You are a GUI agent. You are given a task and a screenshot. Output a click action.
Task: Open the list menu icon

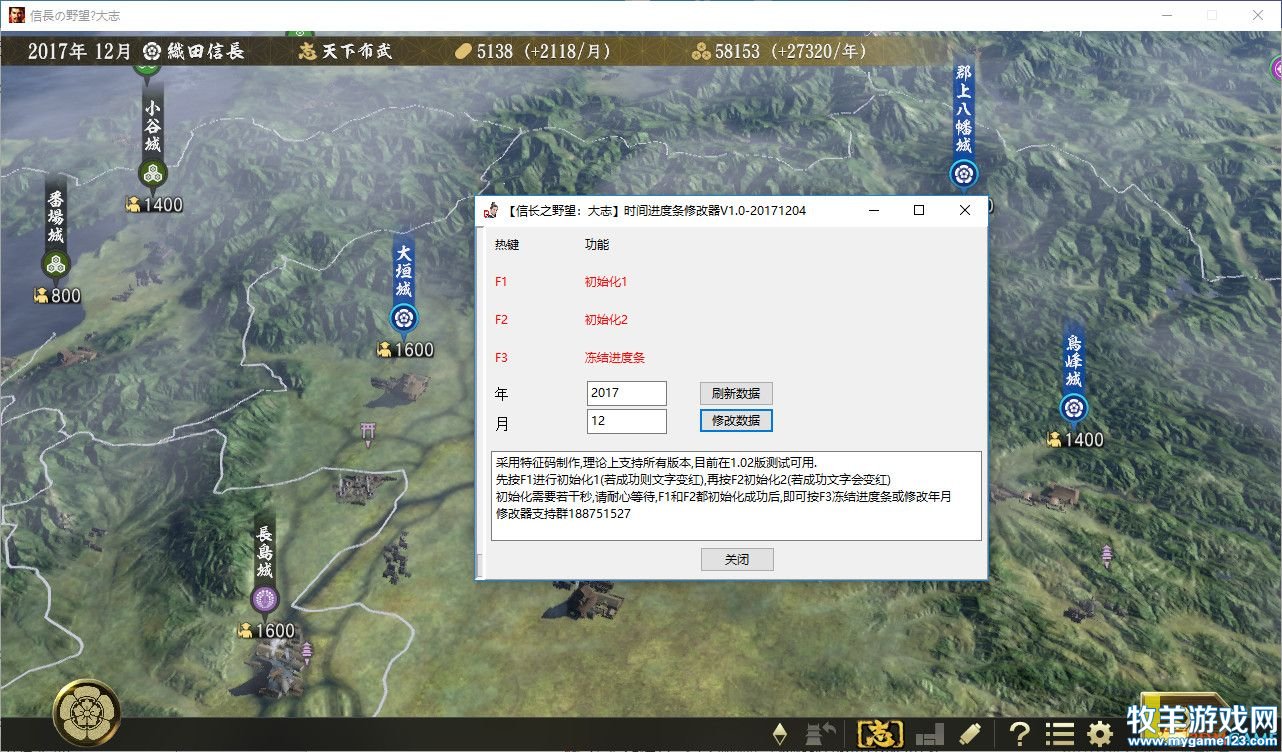point(1060,734)
